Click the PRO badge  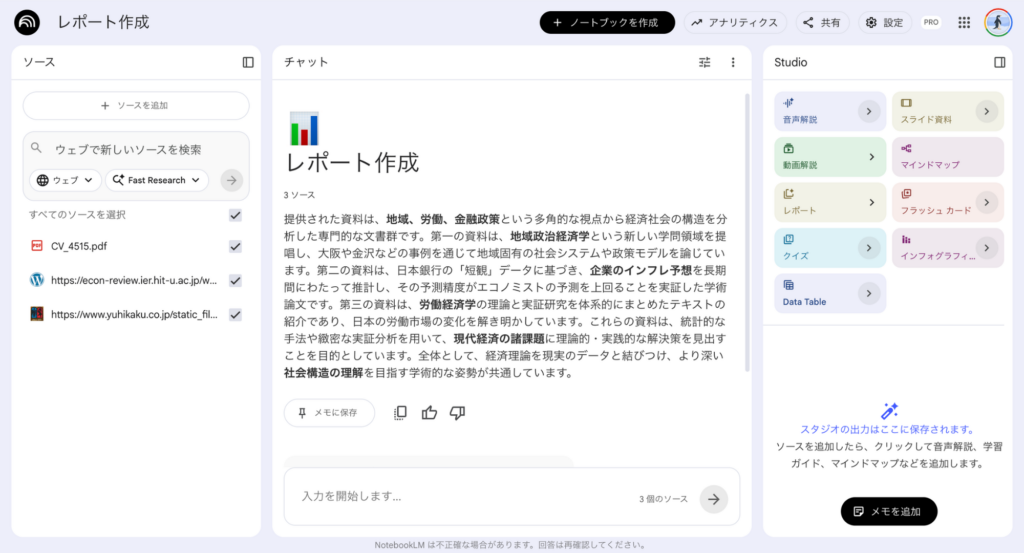(931, 22)
